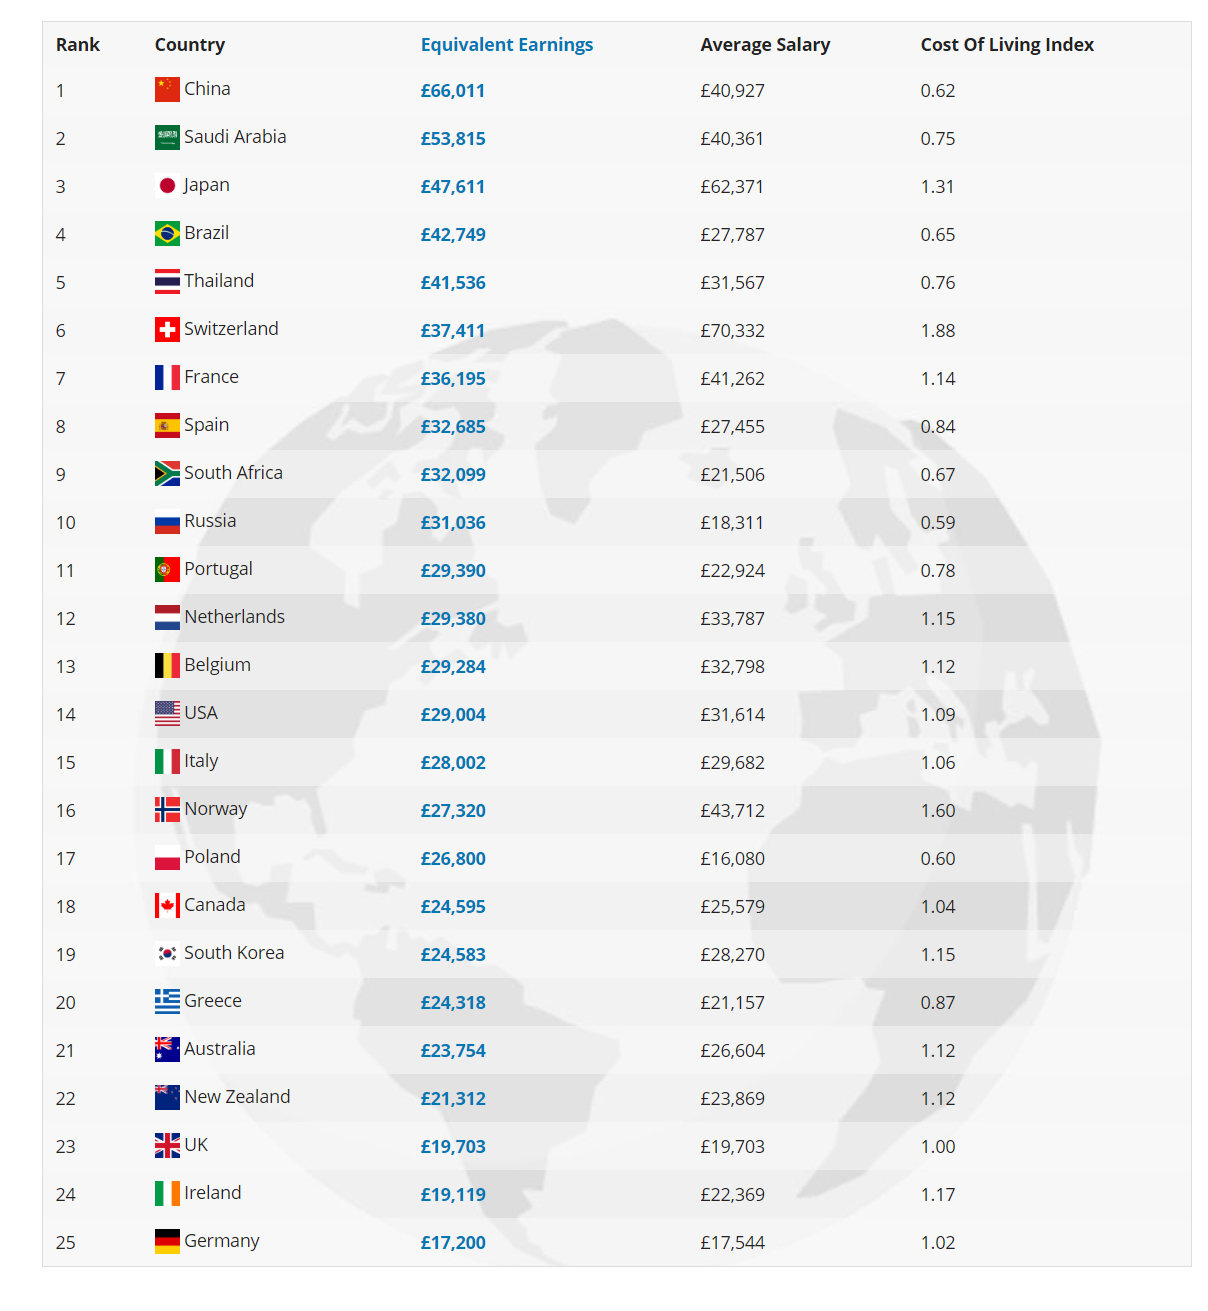The image size is (1208, 1311).
Task: Click the Japan flag icon
Action: (x=167, y=185)
